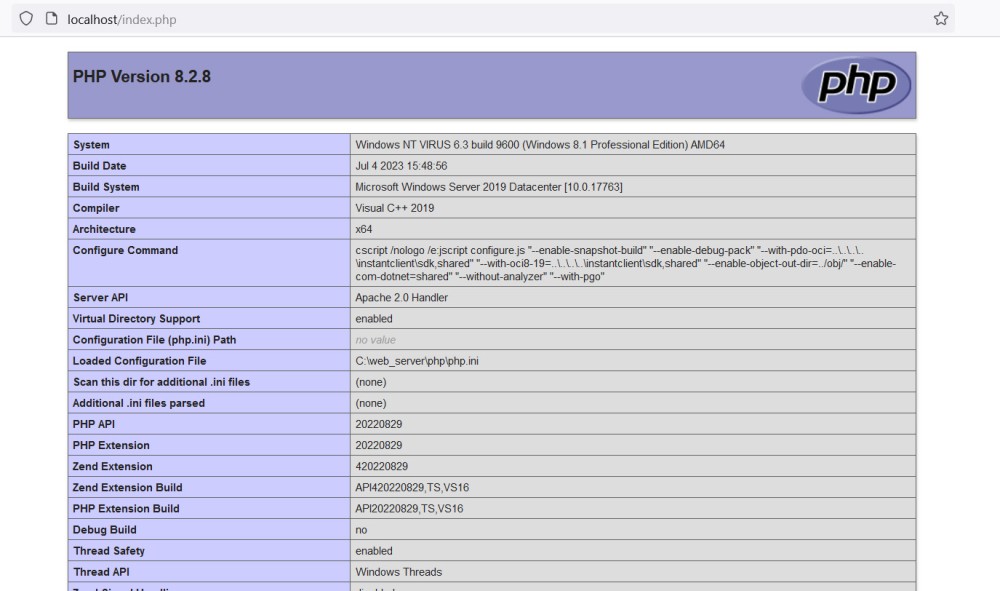Screen dimensions: 1000x591
Task: Click the x64 architecture value
Action: [x=364, y=229]
